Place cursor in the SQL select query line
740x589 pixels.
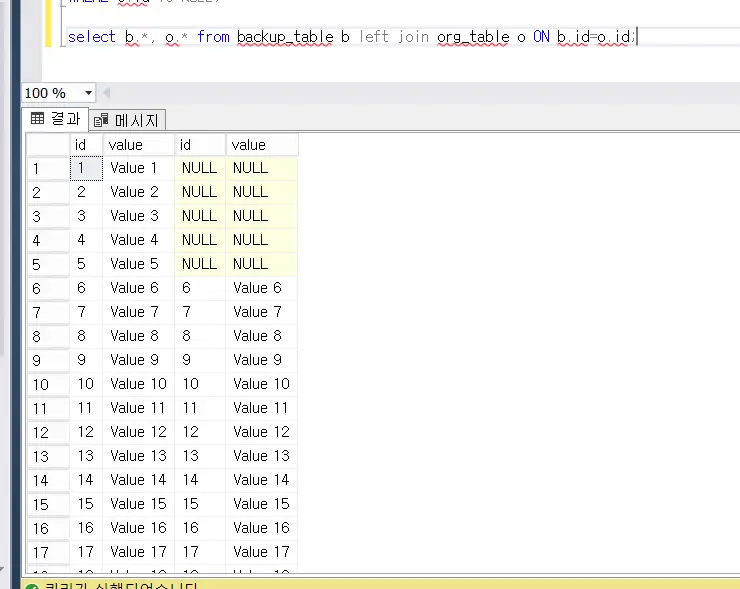pos(352,37)
